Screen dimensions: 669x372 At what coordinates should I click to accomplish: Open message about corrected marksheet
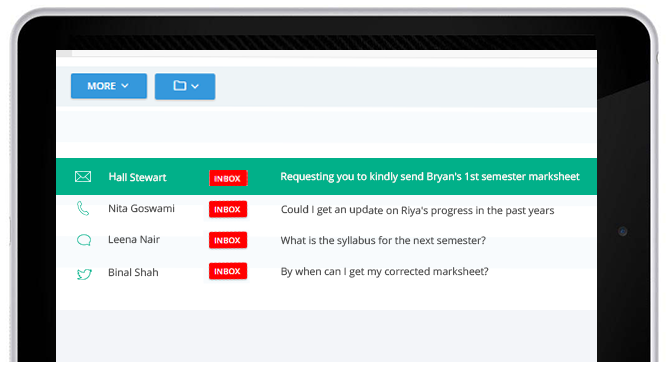click(x=384, y=271)
